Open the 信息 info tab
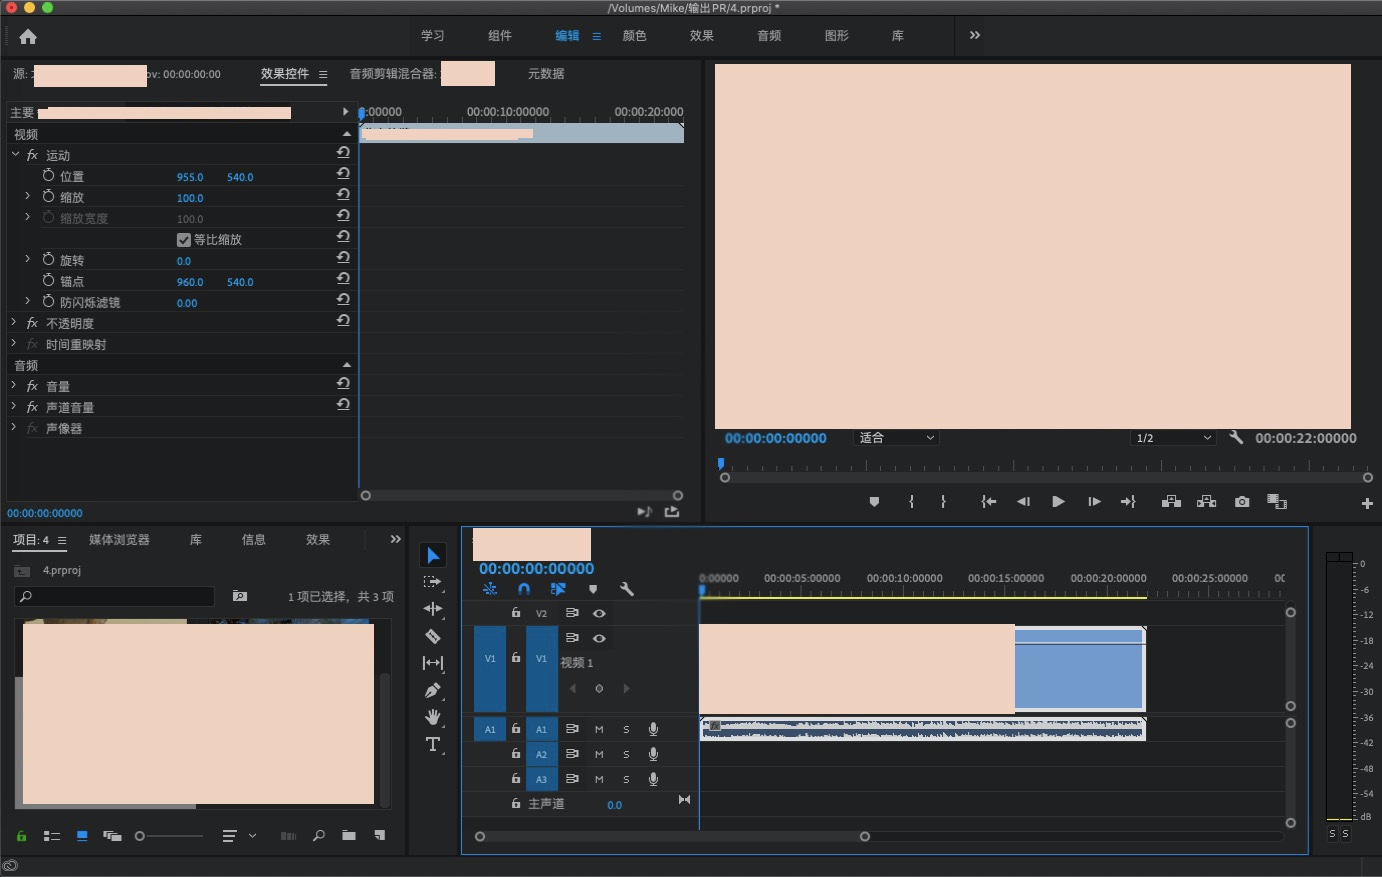 click(x=254, y=540)
